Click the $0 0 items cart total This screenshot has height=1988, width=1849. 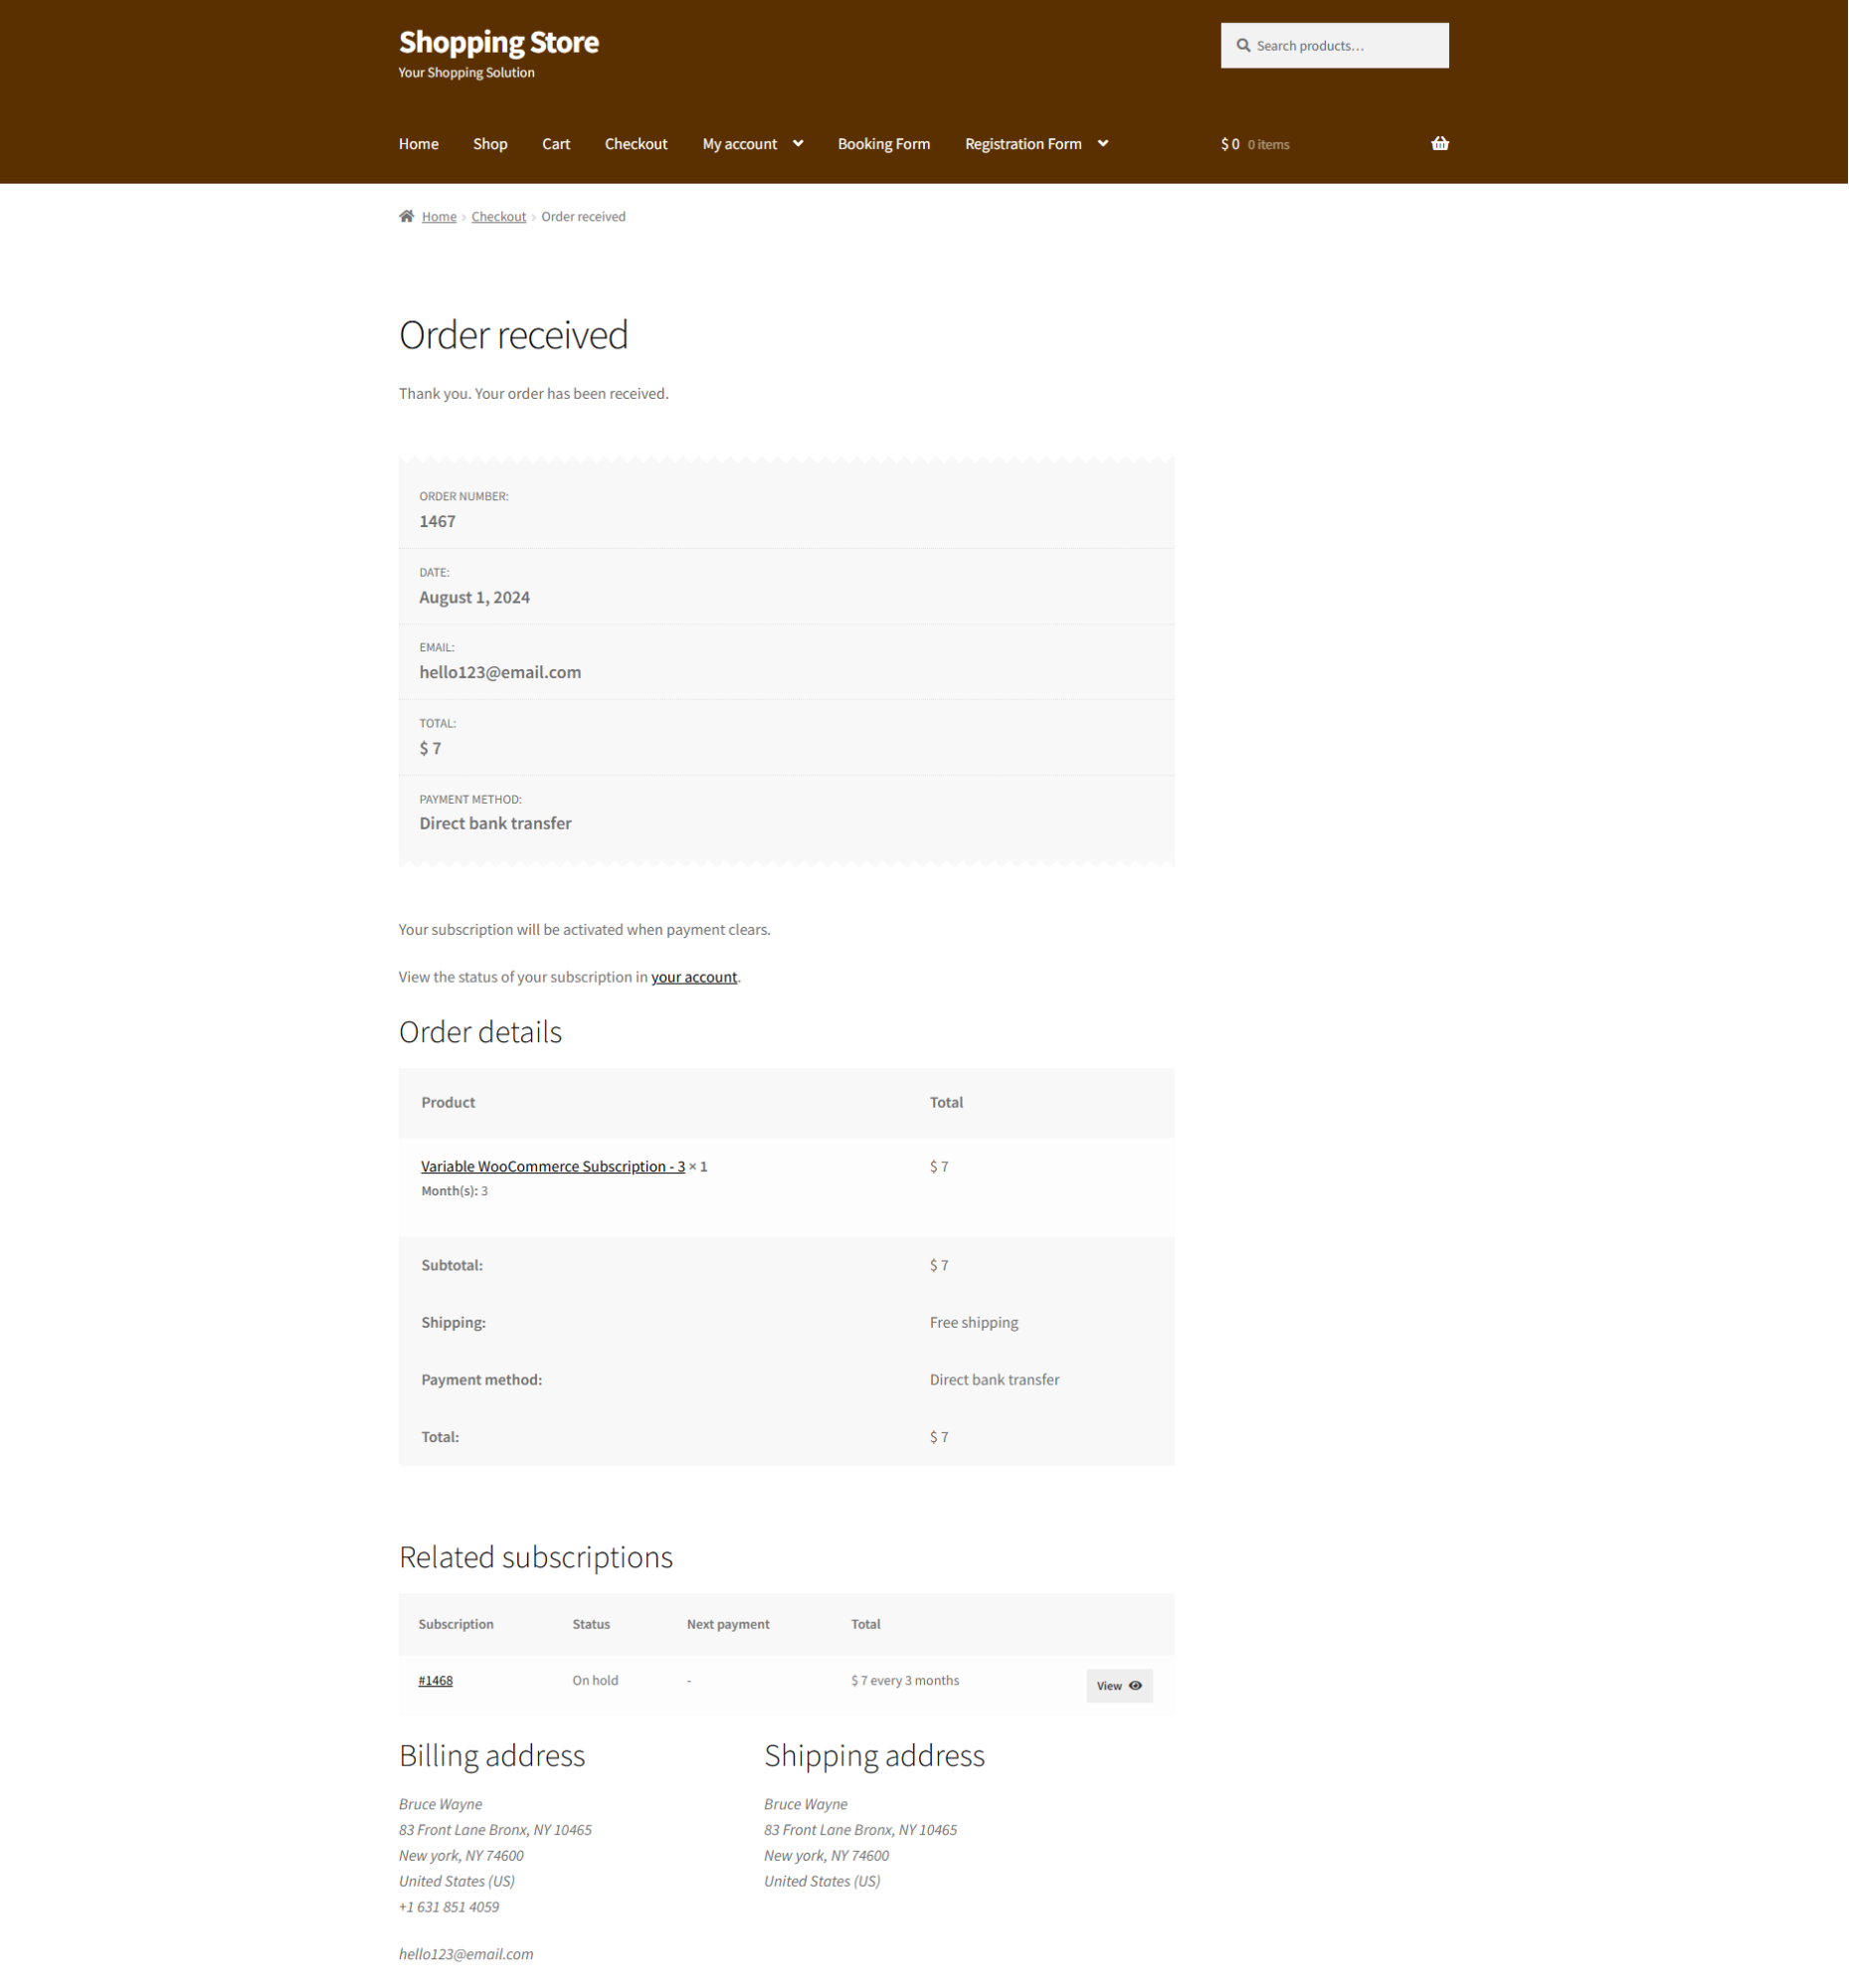tap(1255, 144)
